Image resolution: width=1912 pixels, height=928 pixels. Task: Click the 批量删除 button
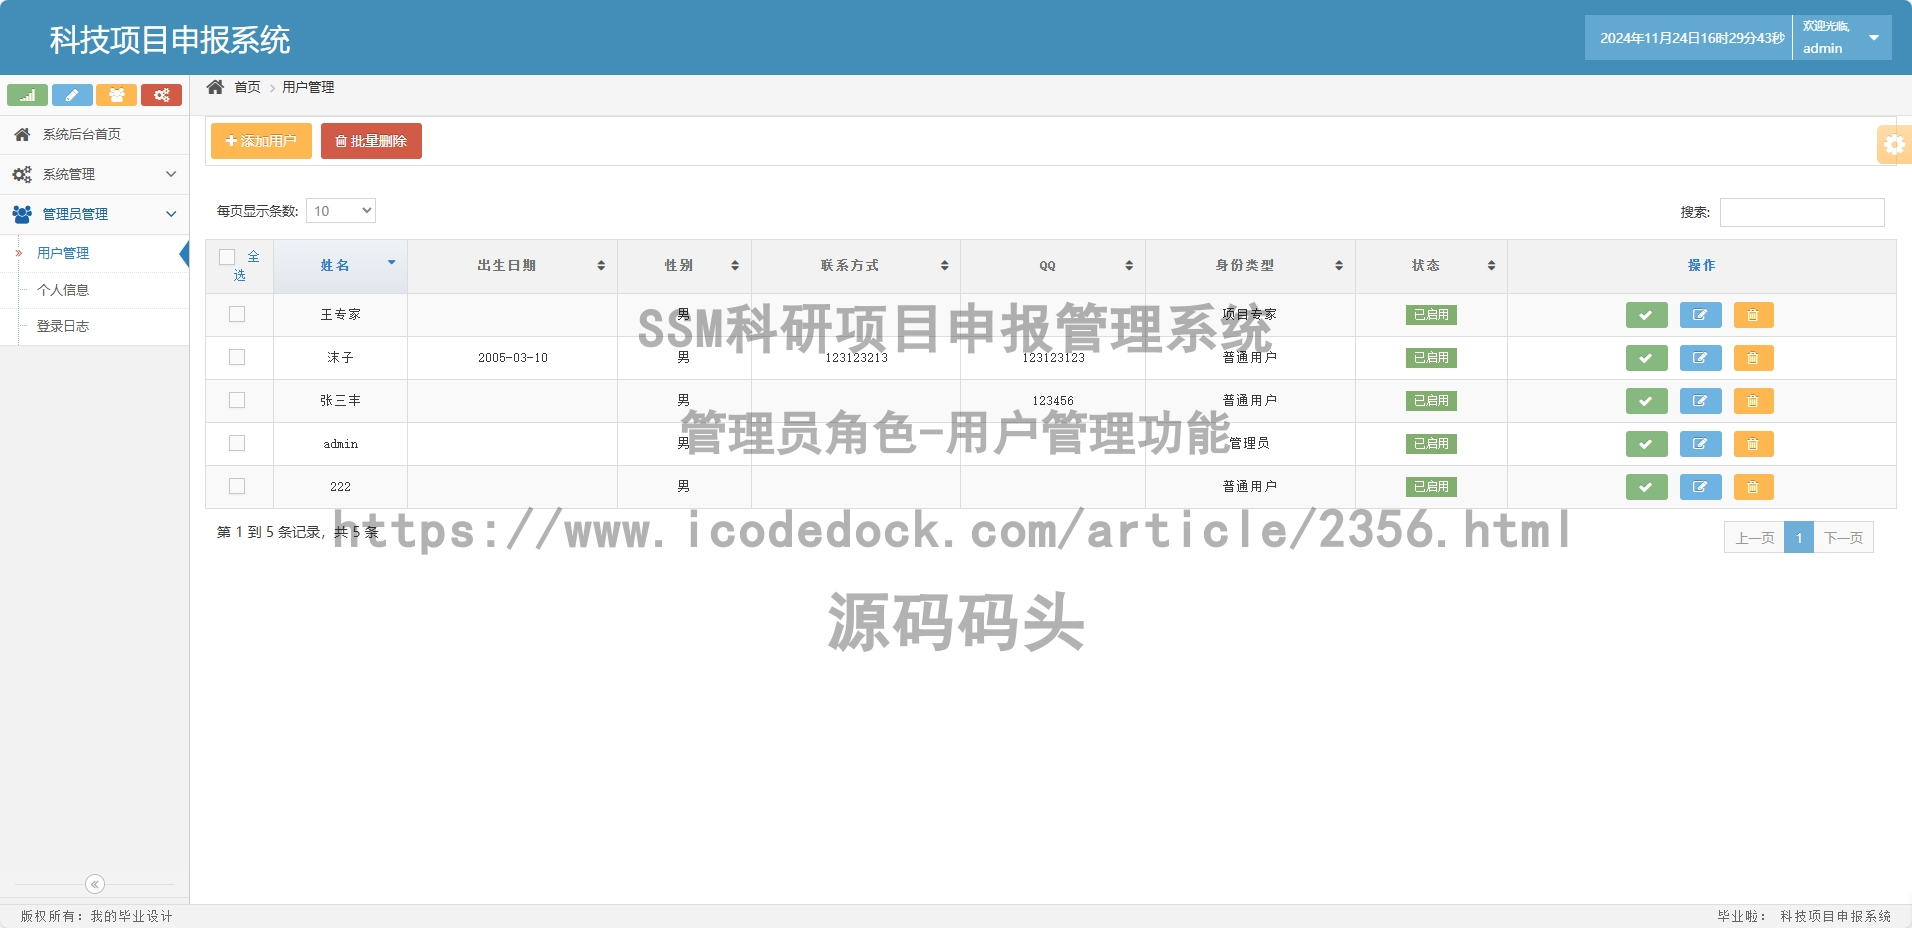point(371,141)
